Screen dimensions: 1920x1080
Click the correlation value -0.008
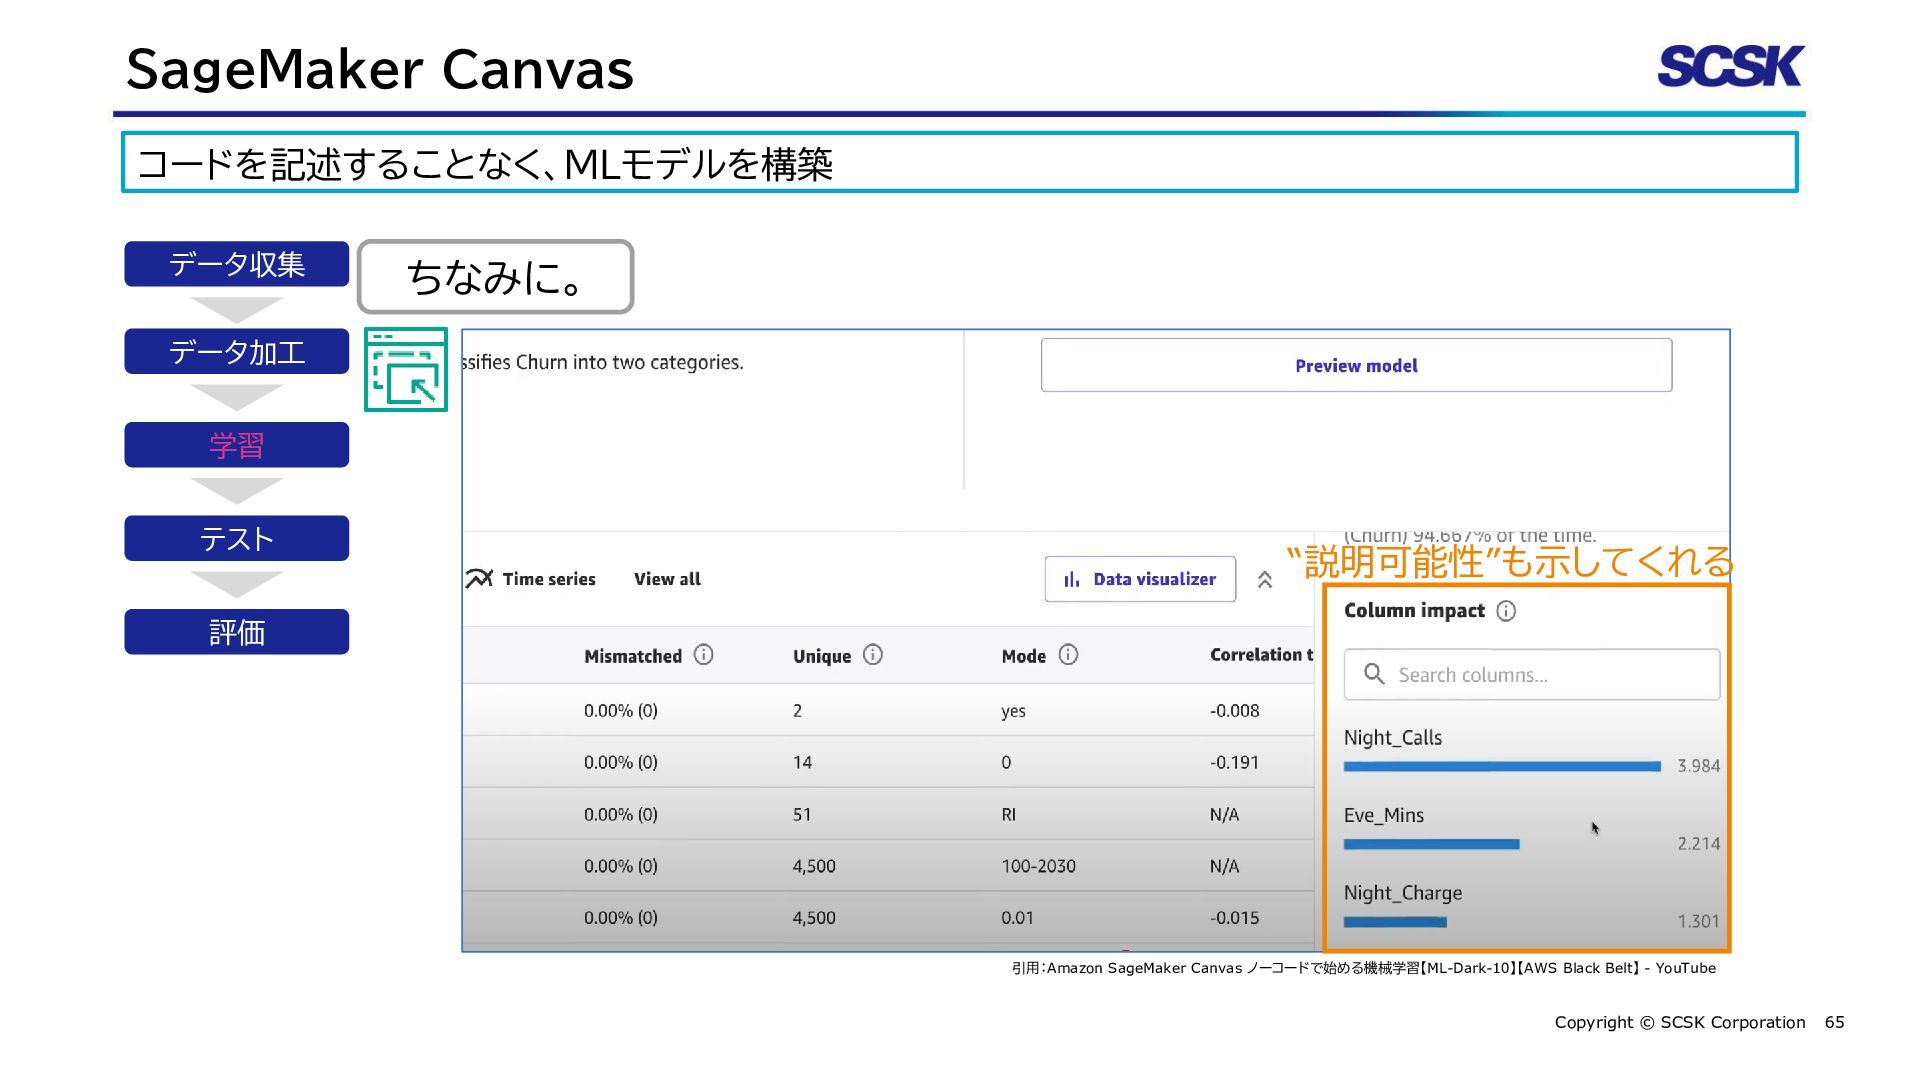(x=1234, y=711)
